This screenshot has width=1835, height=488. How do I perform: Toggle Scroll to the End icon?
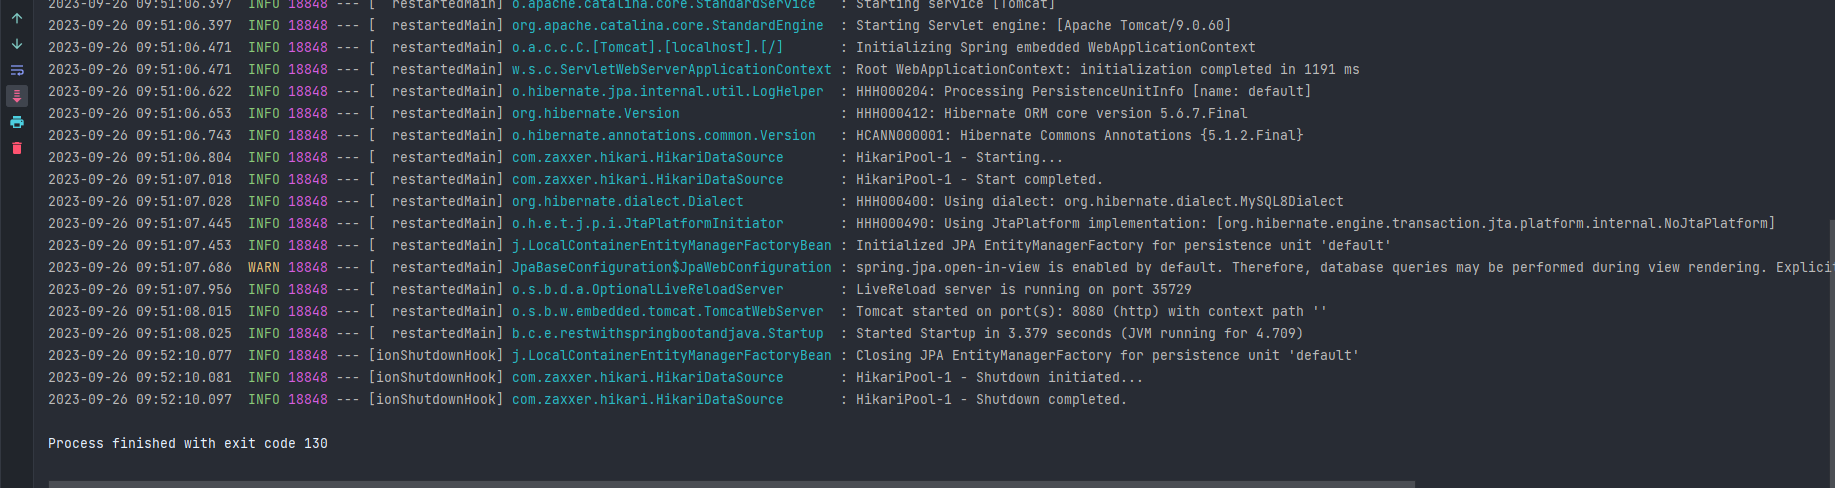coord(17,96)
